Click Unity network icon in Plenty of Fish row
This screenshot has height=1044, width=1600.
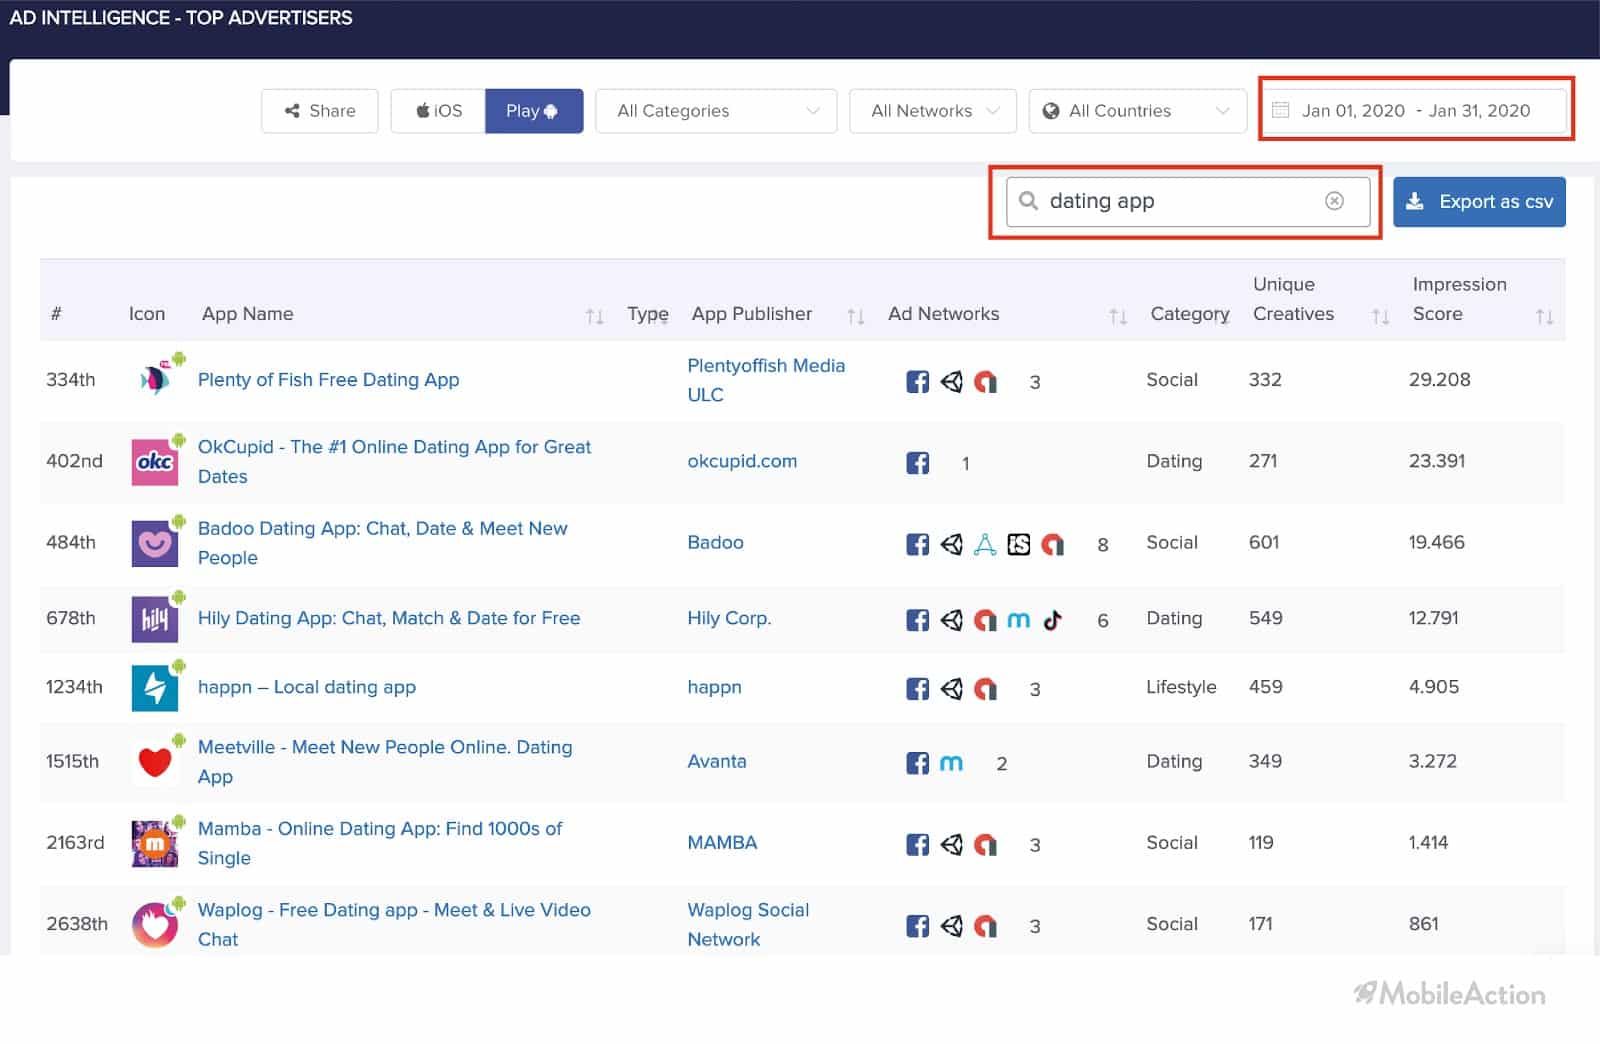[951, 381]
